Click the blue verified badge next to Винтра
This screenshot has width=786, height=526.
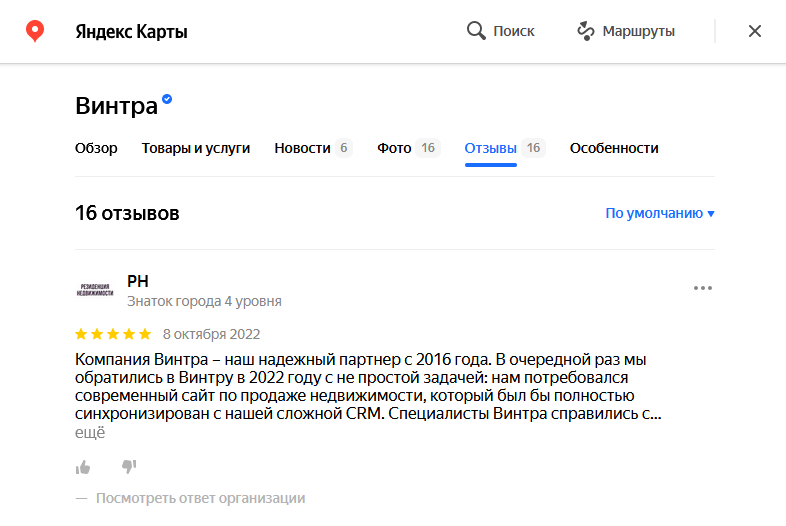(167, 99)
